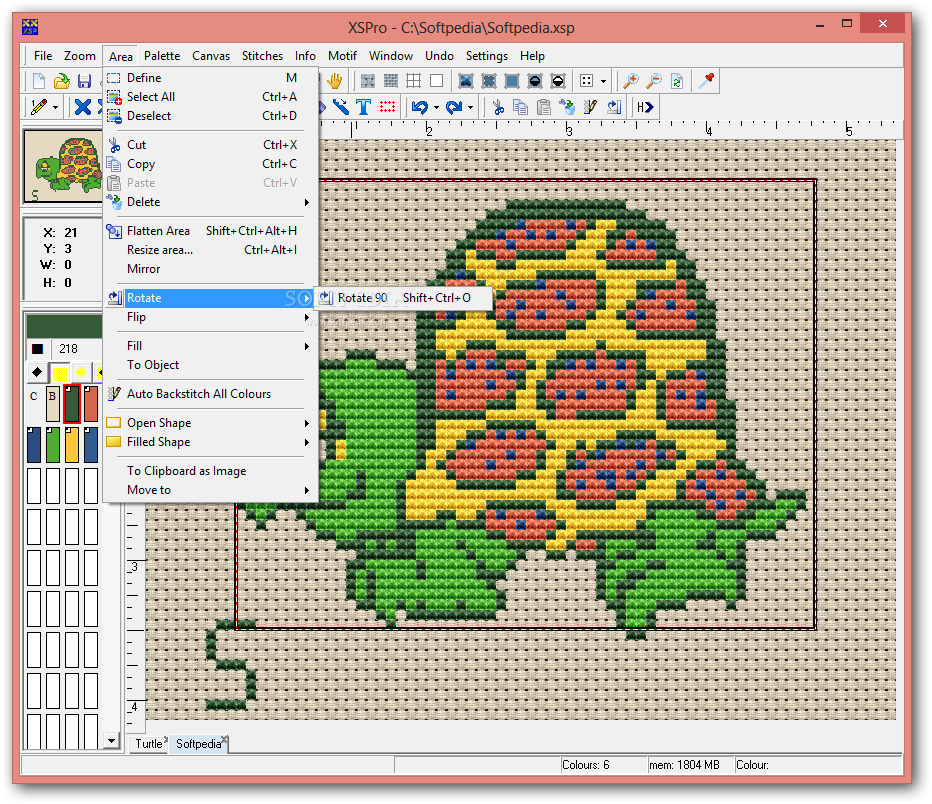Click the Save floppy disk icon

(85, 81)
